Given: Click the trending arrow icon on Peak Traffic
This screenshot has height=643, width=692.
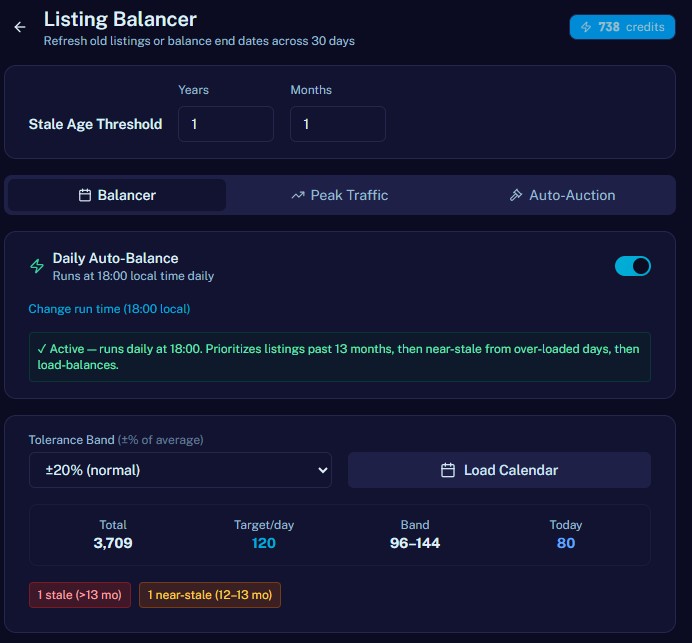Looking at the screenshot, I should [298, 195].
